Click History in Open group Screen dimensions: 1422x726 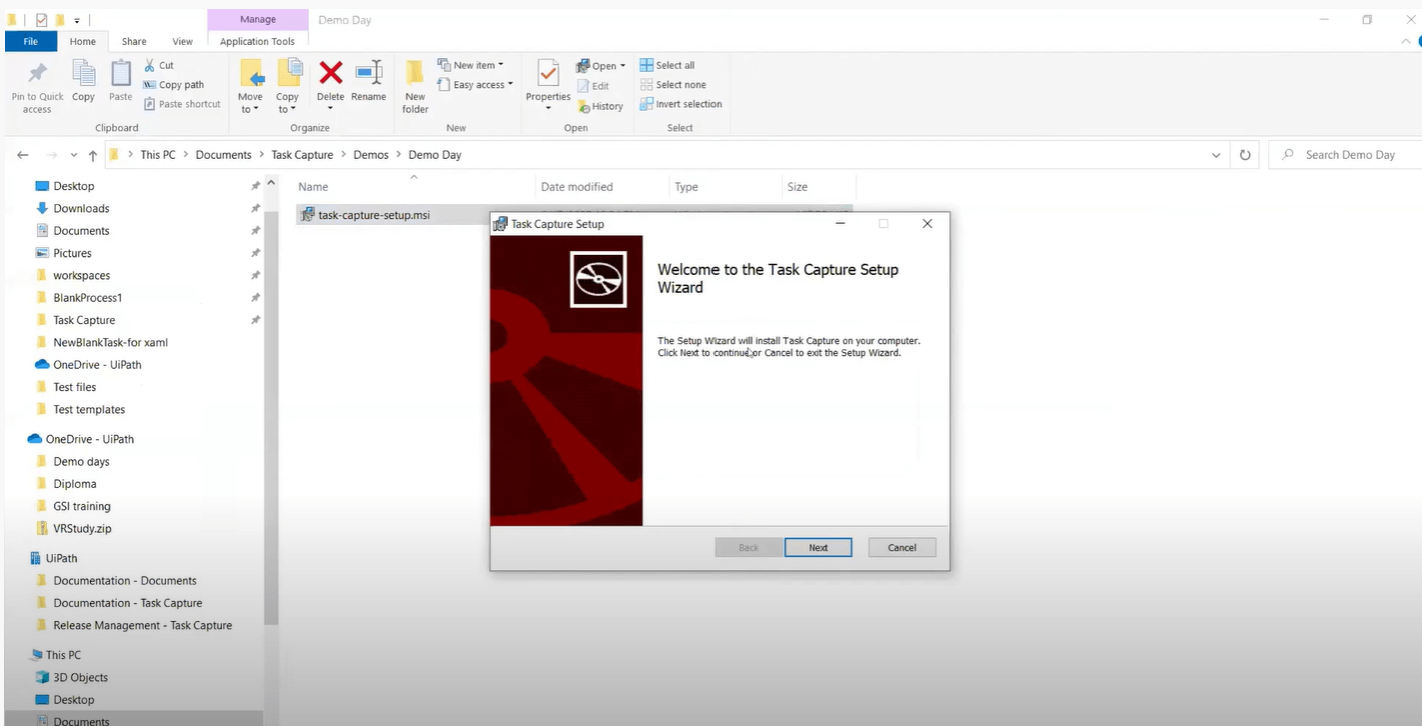pyautogui.click(x=600, y=106)
